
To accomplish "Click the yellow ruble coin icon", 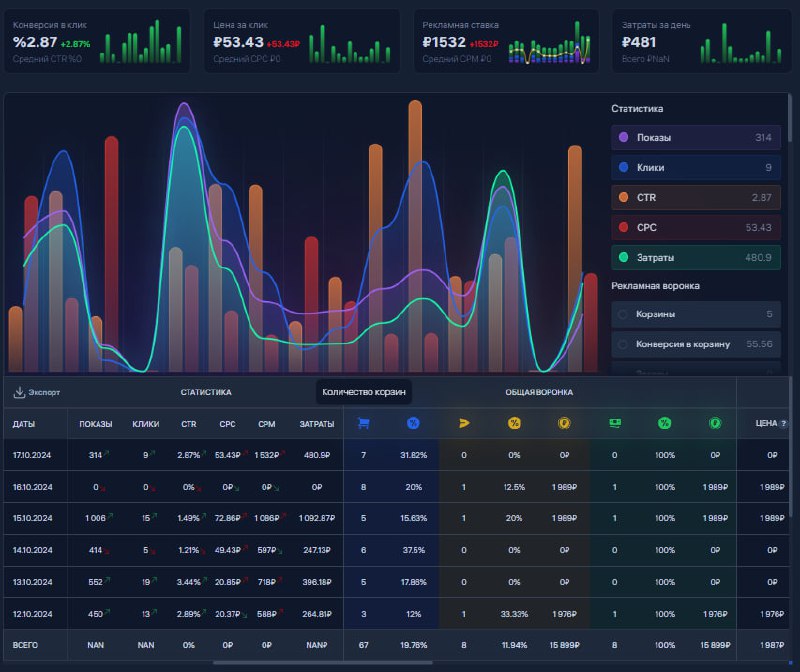I will click(564, 423).
